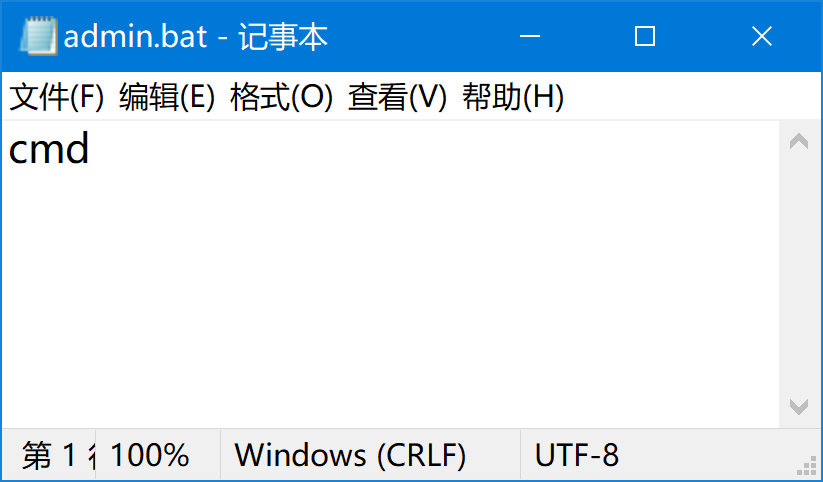Screen dimensions: 823x482
Task: Close the admin.bat Notepad window
Action: tap(762, 36)
